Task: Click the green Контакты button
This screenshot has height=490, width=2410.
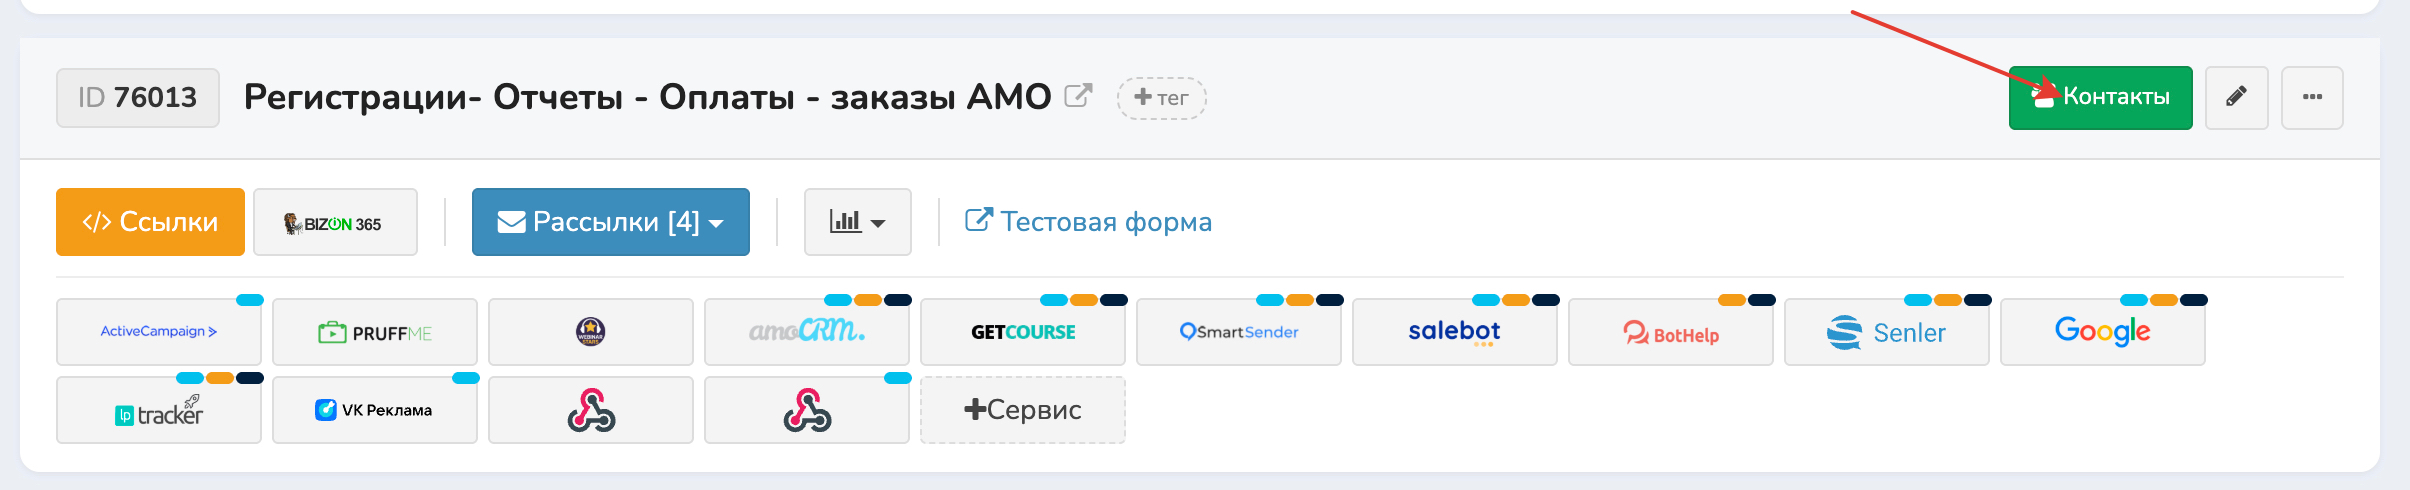Action: 2101,98
